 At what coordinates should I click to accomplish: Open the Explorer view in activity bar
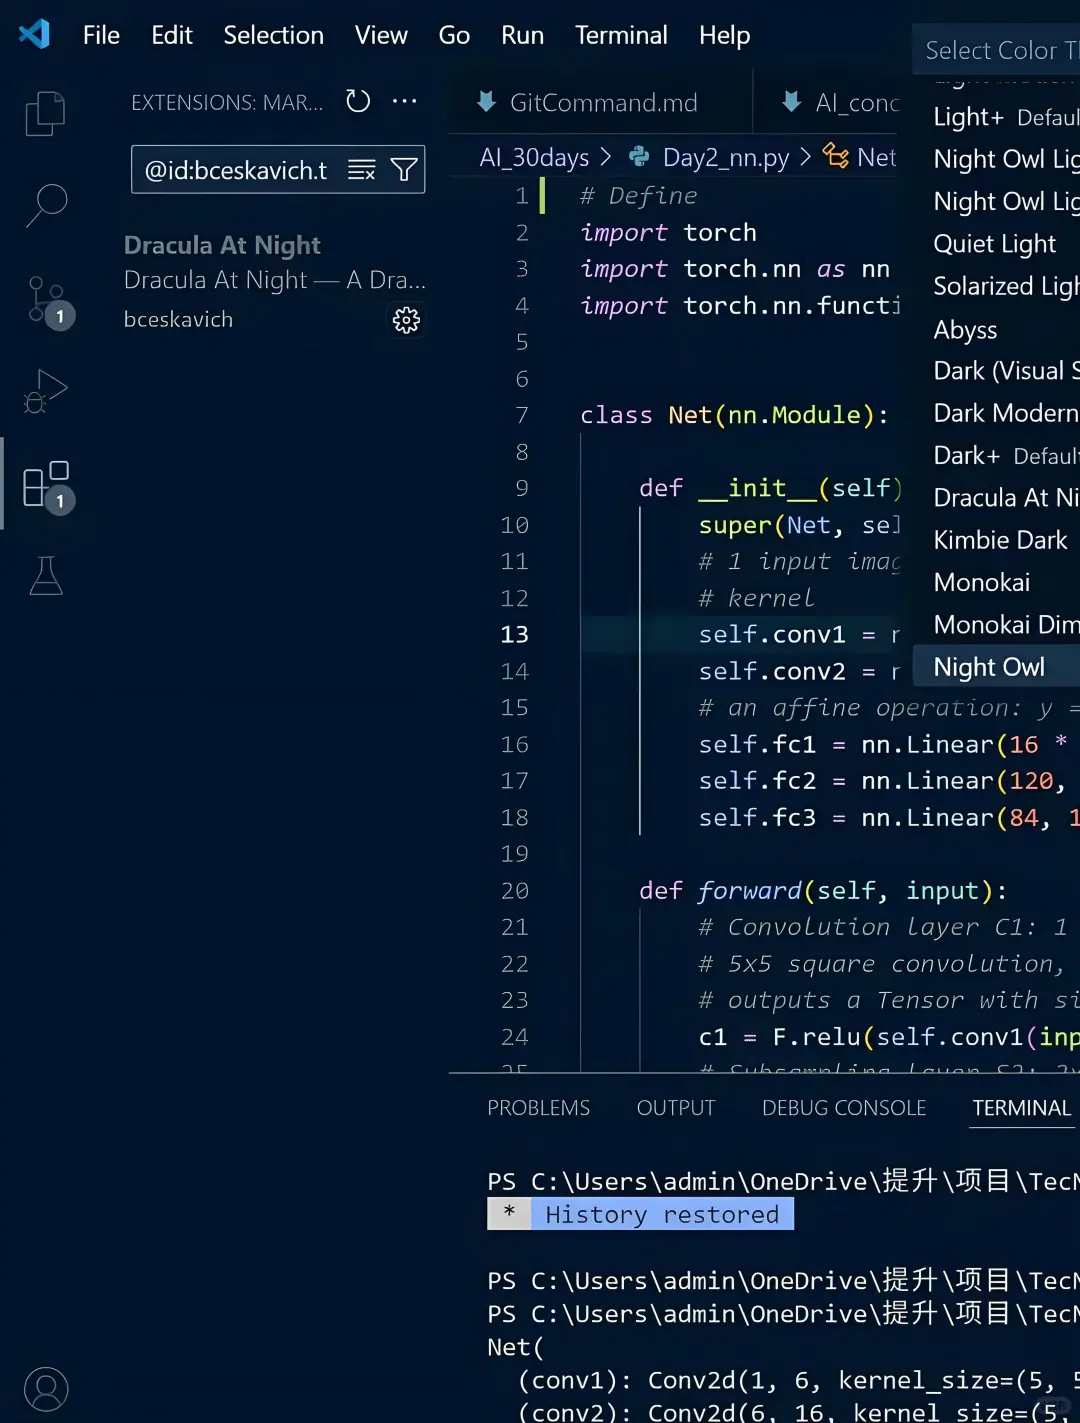pos(45,113)
